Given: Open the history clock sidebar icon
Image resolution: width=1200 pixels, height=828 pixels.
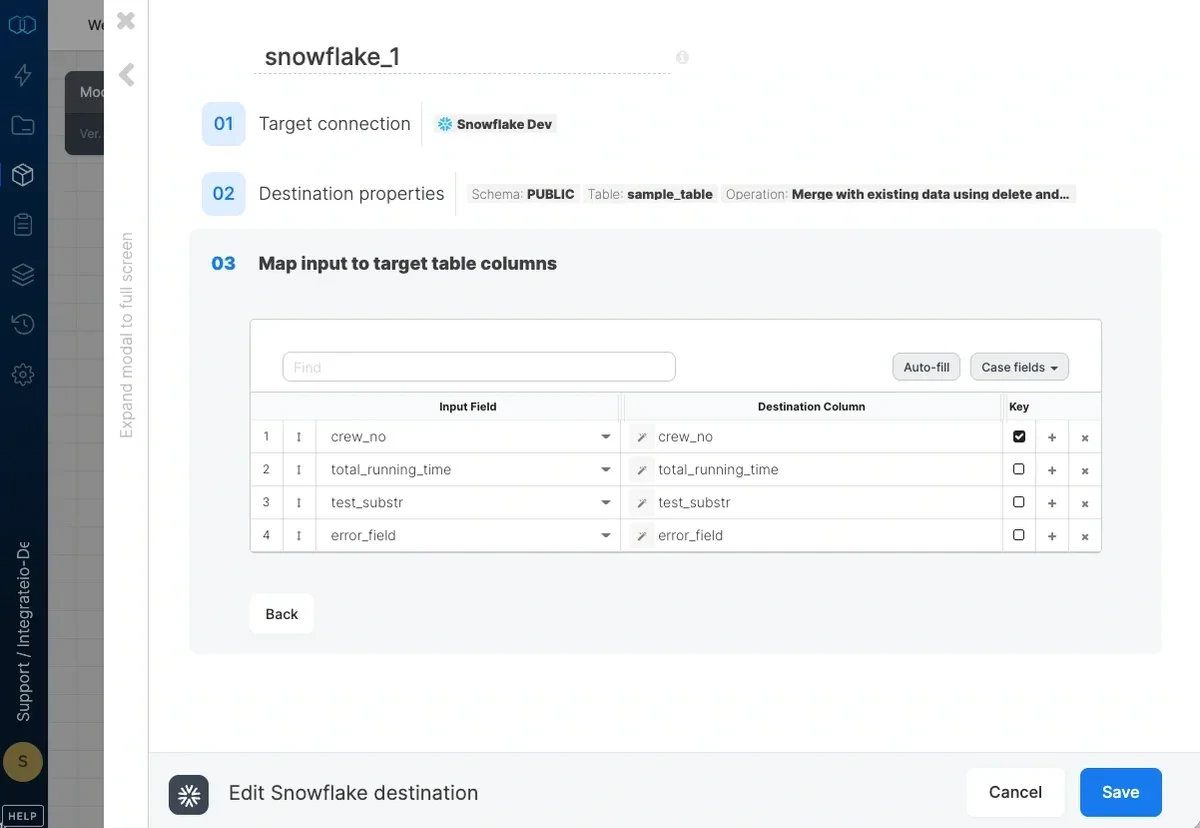Looking at the screenshot, I should (22, 324).
